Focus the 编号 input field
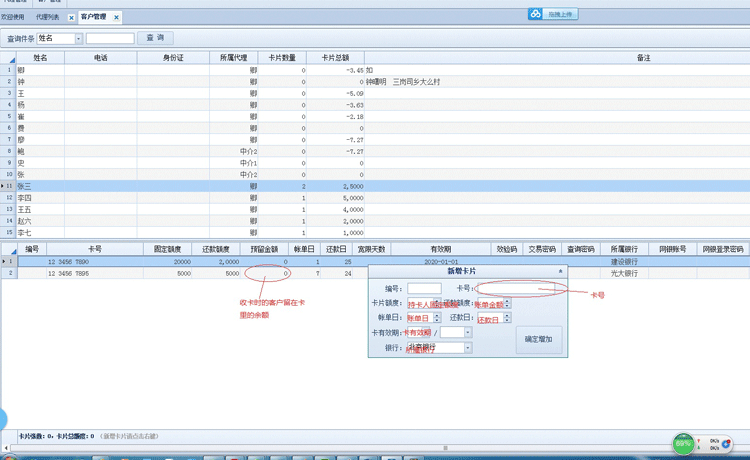 424,288
